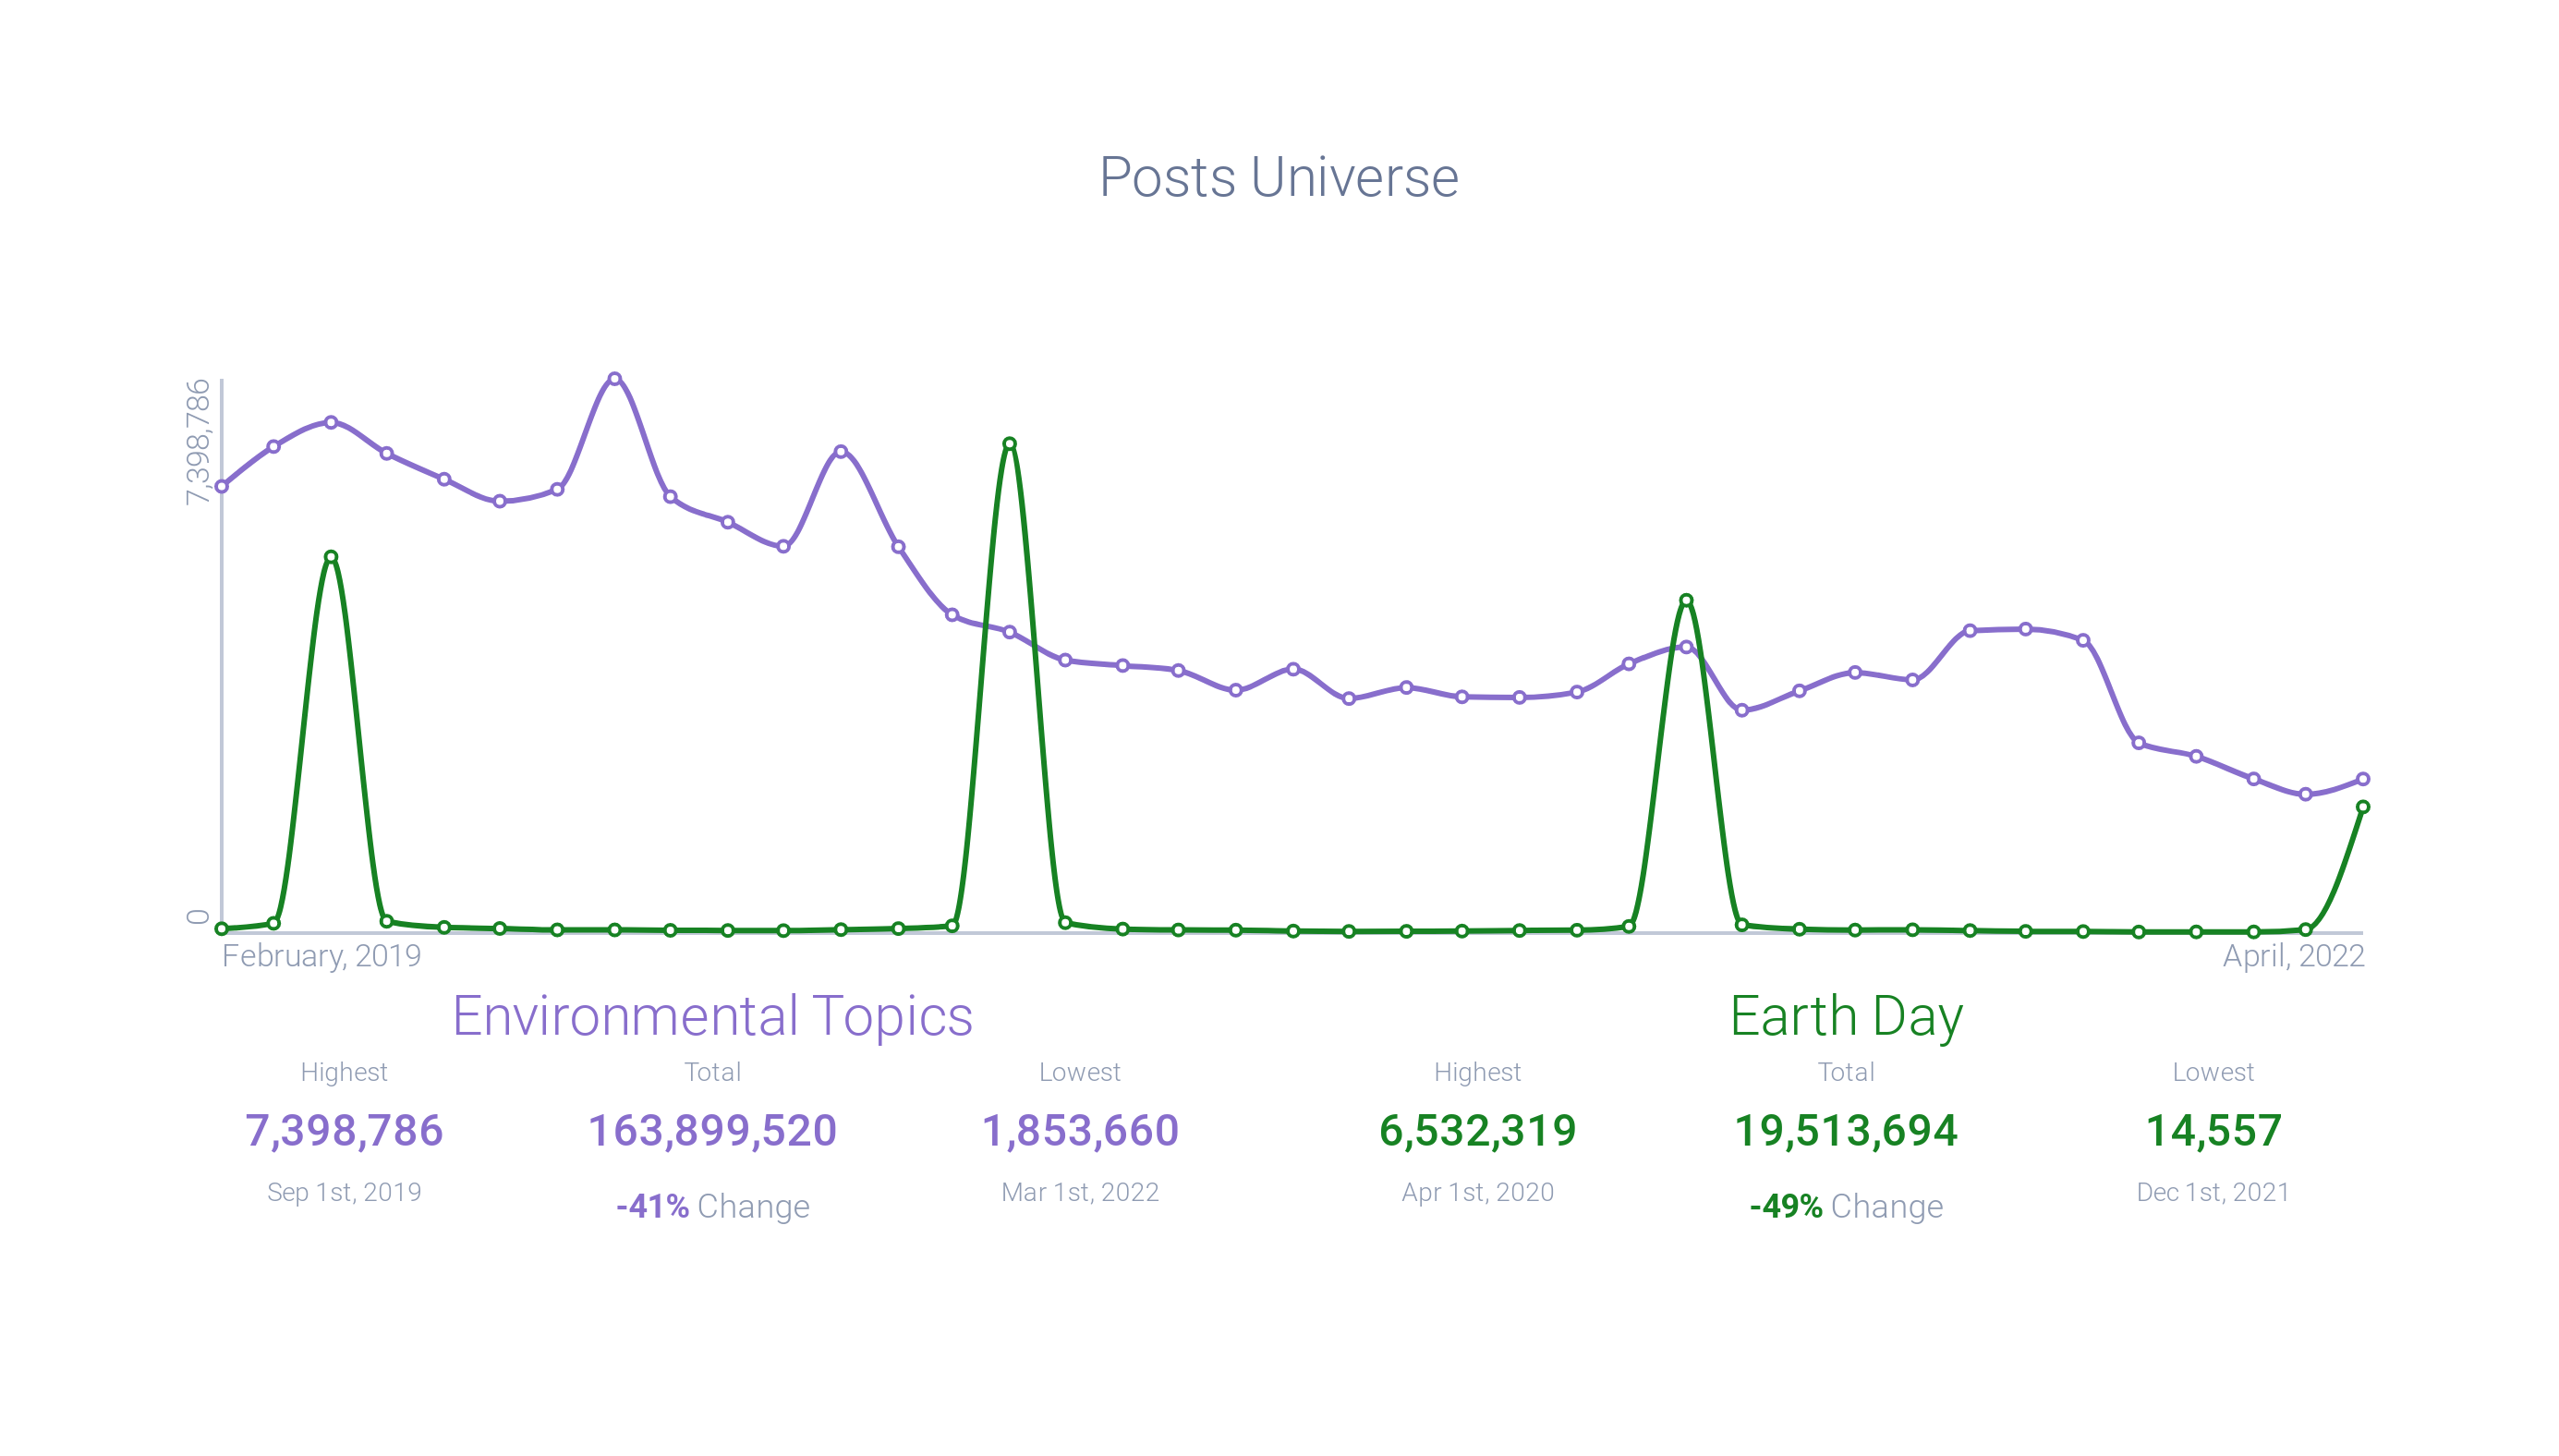This screenshot has height=1456, width=2559.
Task: Click the February, 2019 axis start label
Action: point(321,956)
